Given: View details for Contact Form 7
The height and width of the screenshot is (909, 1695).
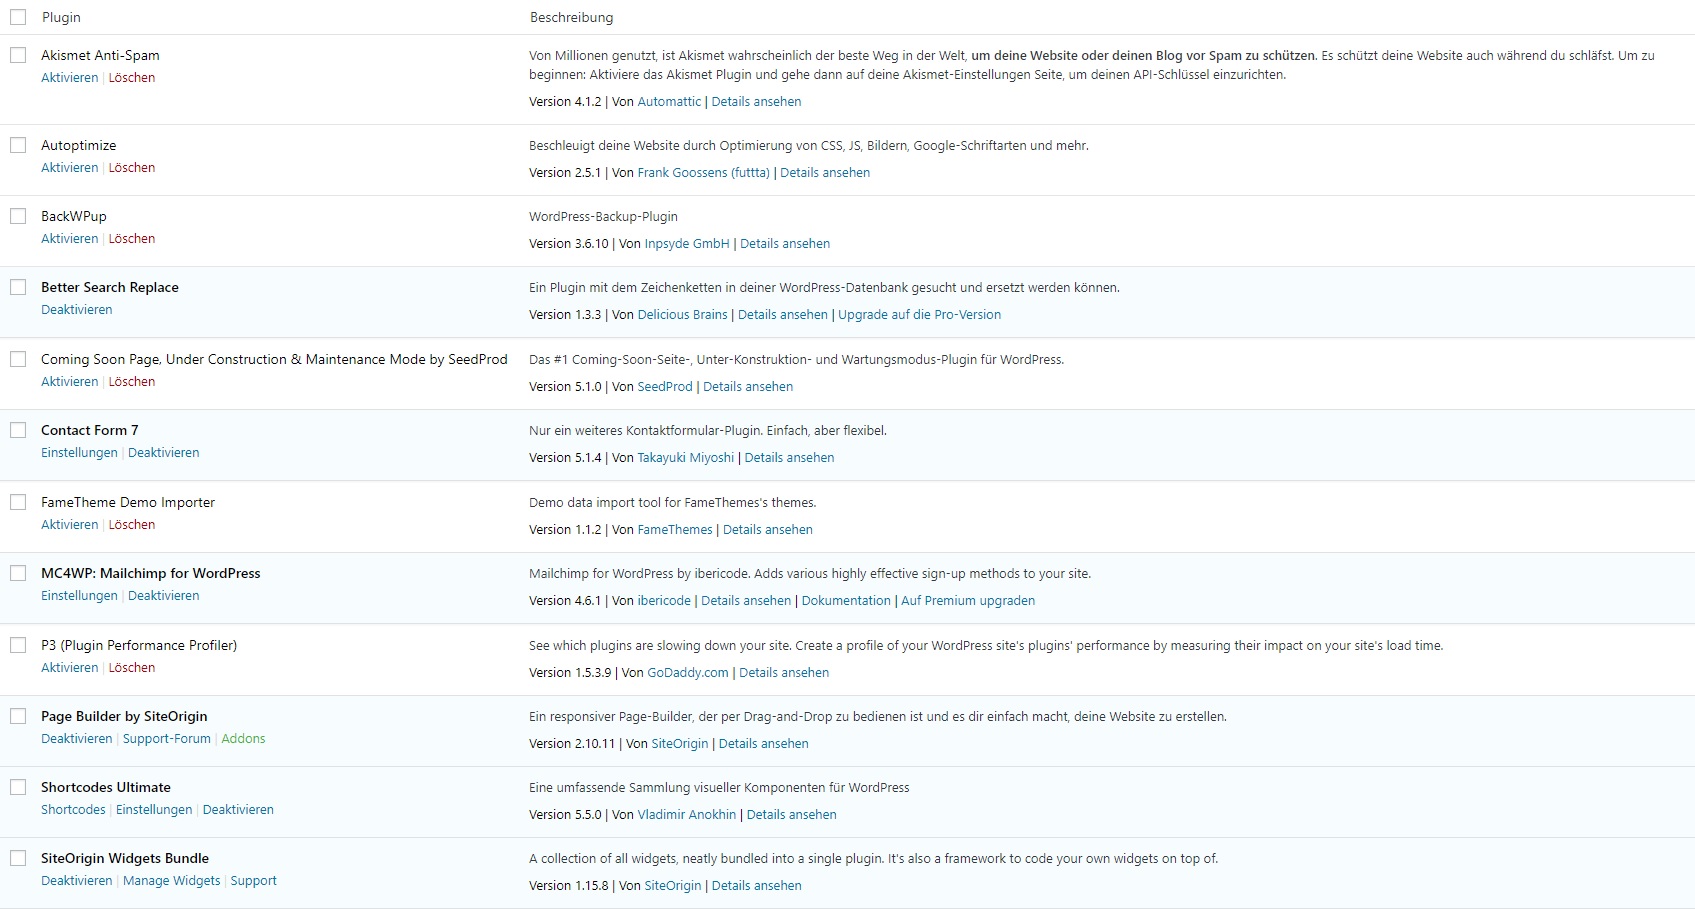Looking at the screenshot, I should [x=789, y=458].
